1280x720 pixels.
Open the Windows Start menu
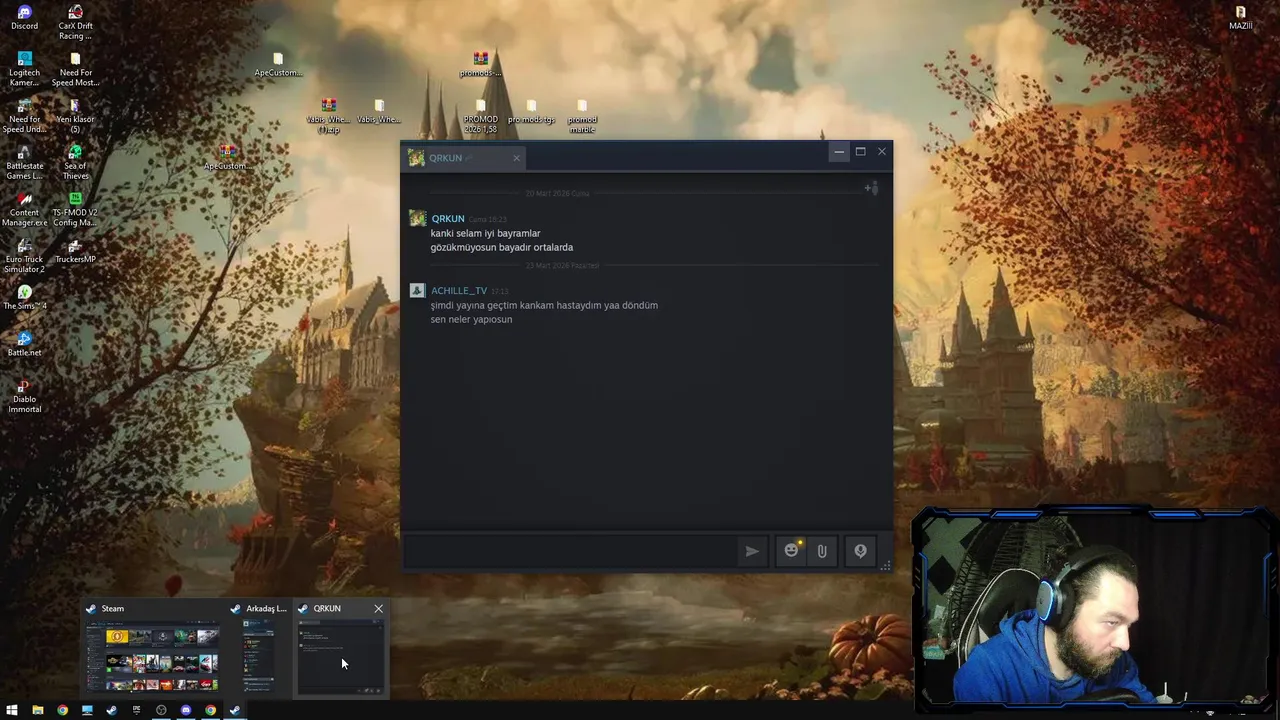coord(12,710)
